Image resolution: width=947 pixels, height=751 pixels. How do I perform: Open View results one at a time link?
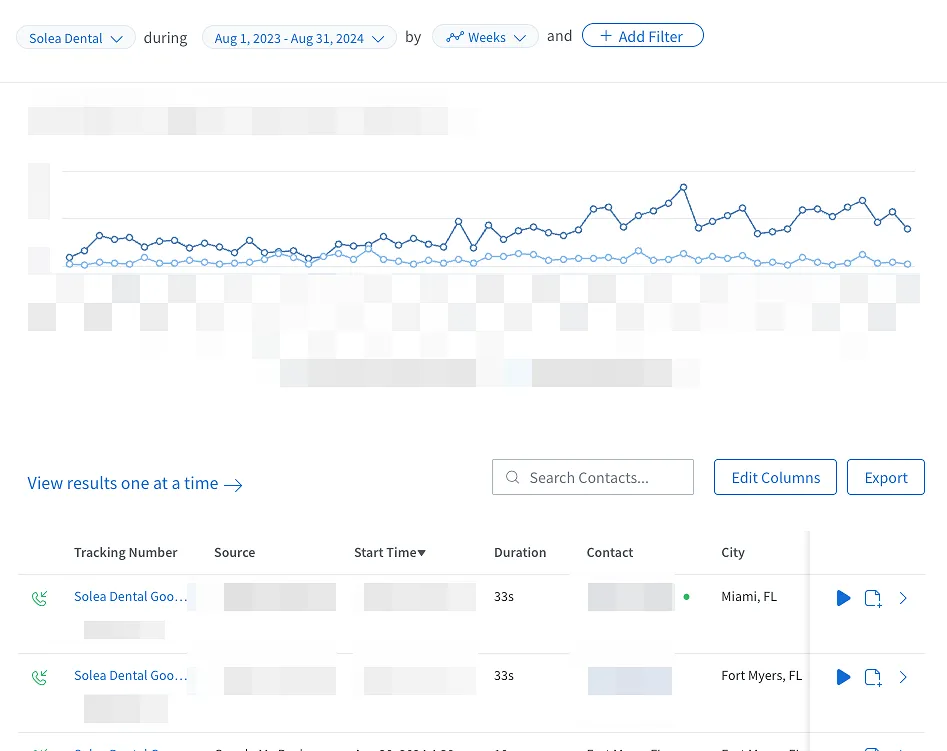tap(135, 484)
